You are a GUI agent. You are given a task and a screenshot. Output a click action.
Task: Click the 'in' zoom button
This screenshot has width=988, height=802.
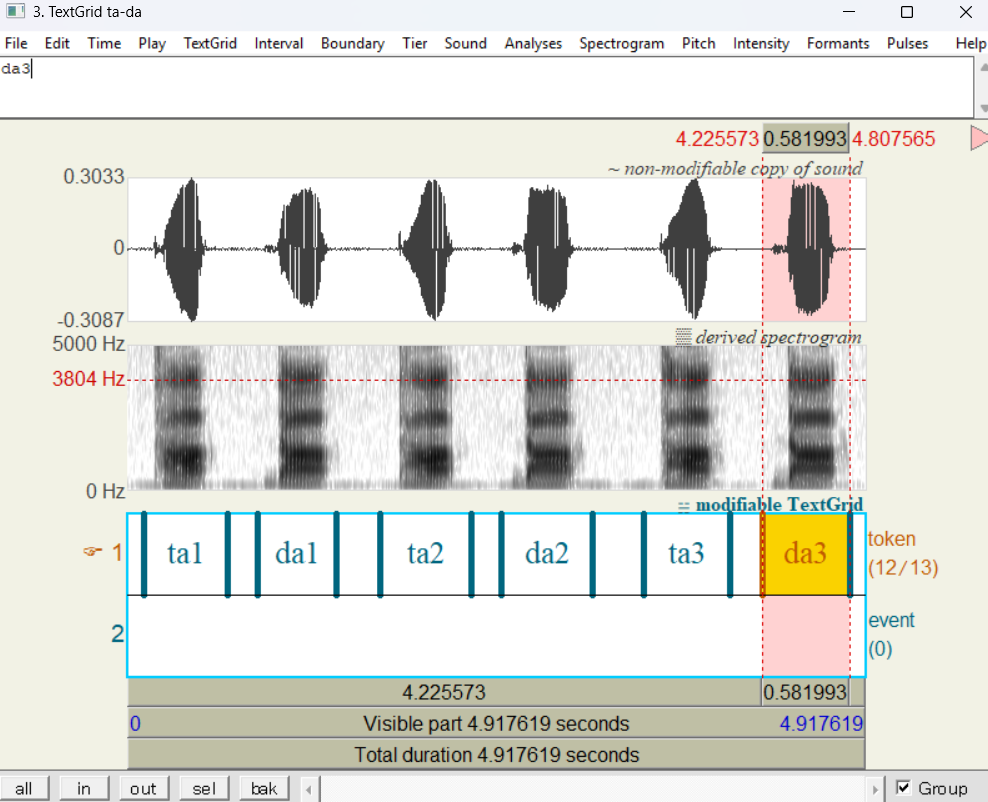tap(84, 788)
